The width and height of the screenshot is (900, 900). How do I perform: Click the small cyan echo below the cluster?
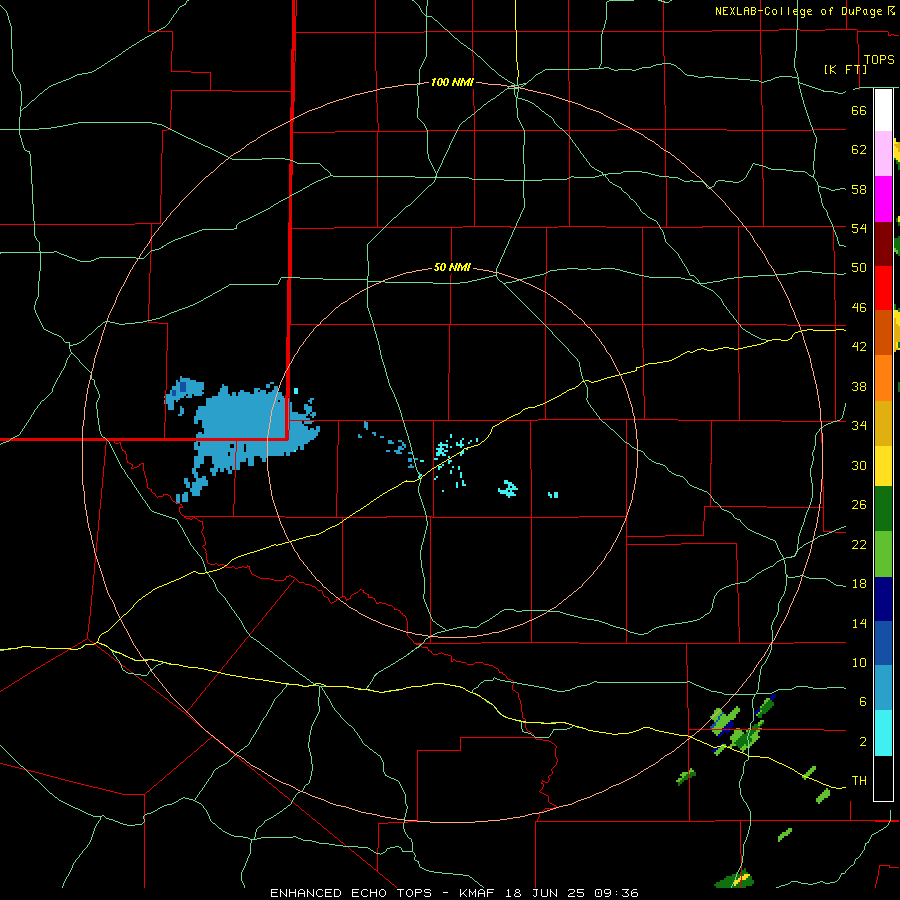point(507,488)
